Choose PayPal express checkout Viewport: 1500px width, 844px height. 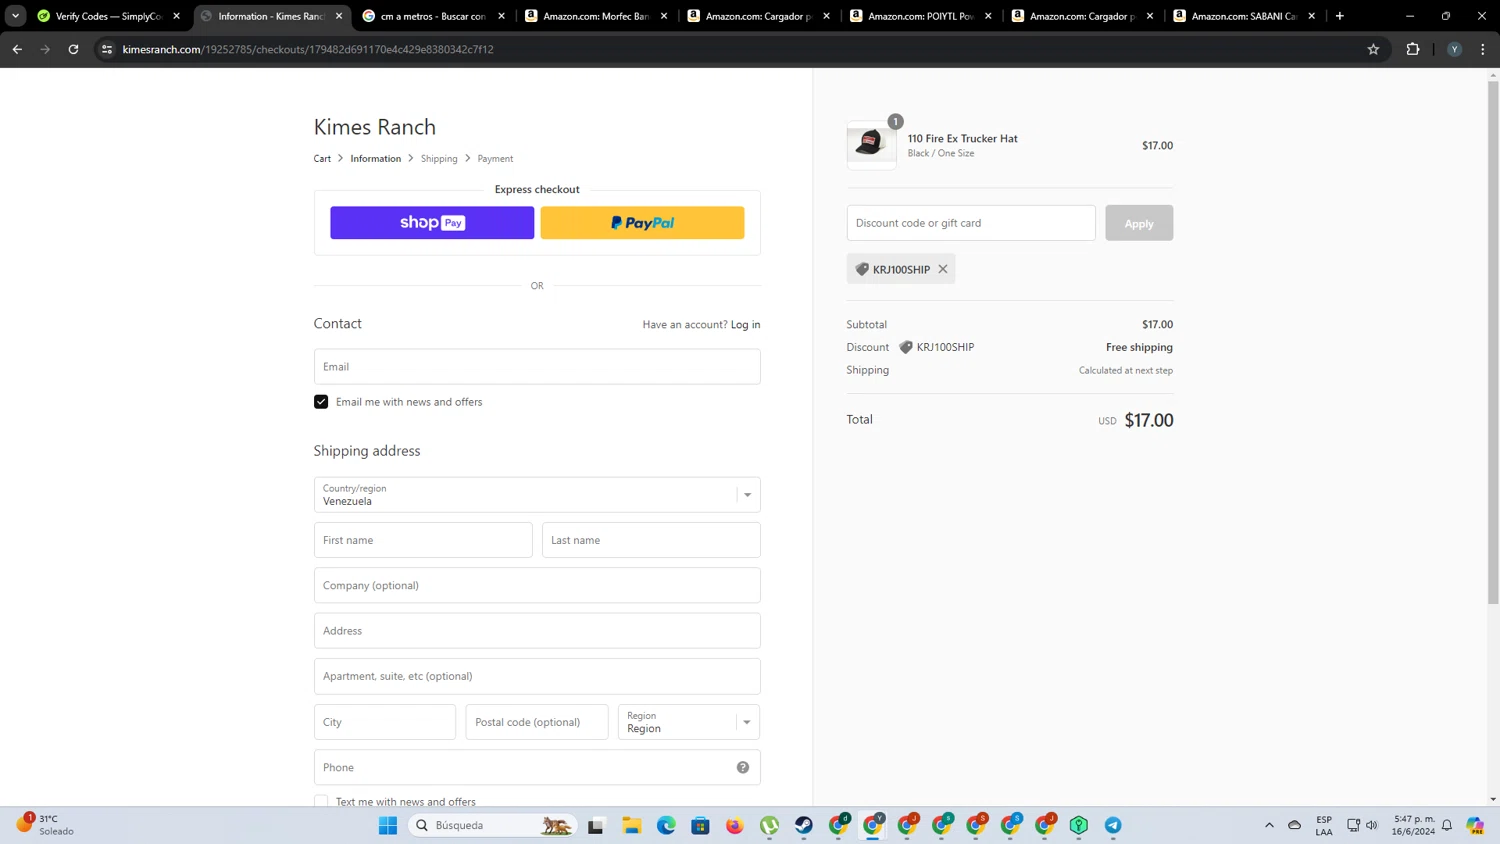642,223
